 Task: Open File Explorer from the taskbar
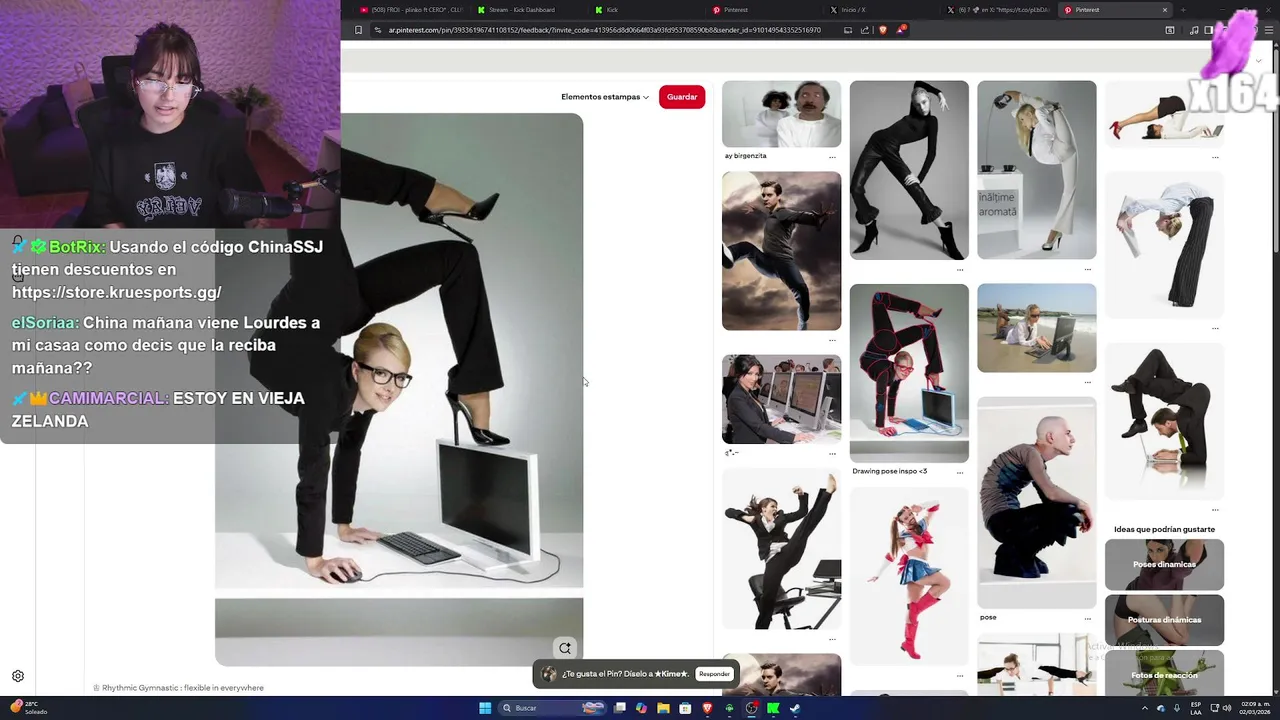coord(663,708)
